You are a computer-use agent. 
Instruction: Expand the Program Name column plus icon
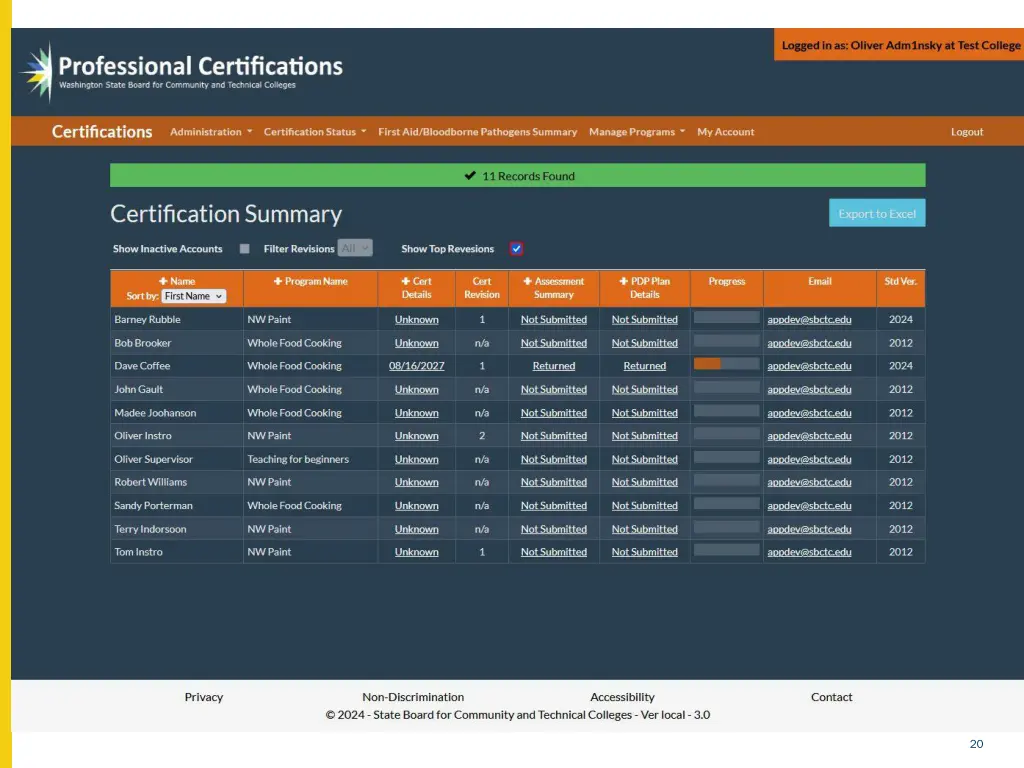[278, 281]
